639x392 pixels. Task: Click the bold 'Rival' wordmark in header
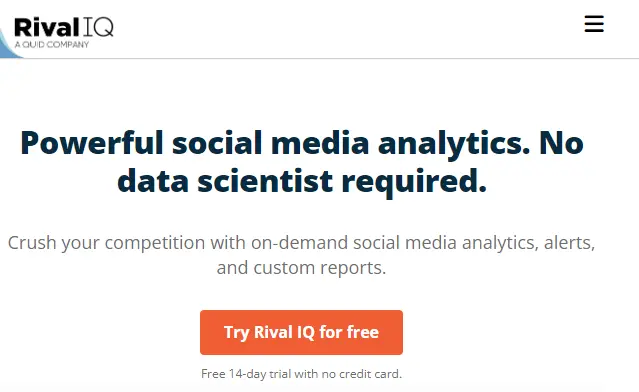(x=46, y=27)
